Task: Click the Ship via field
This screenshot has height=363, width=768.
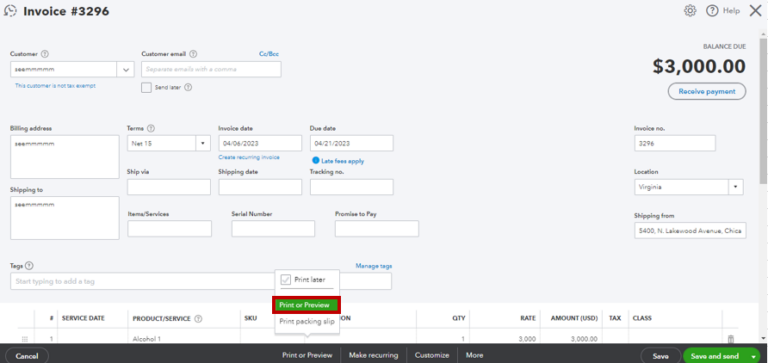Action: click(169, 187)
